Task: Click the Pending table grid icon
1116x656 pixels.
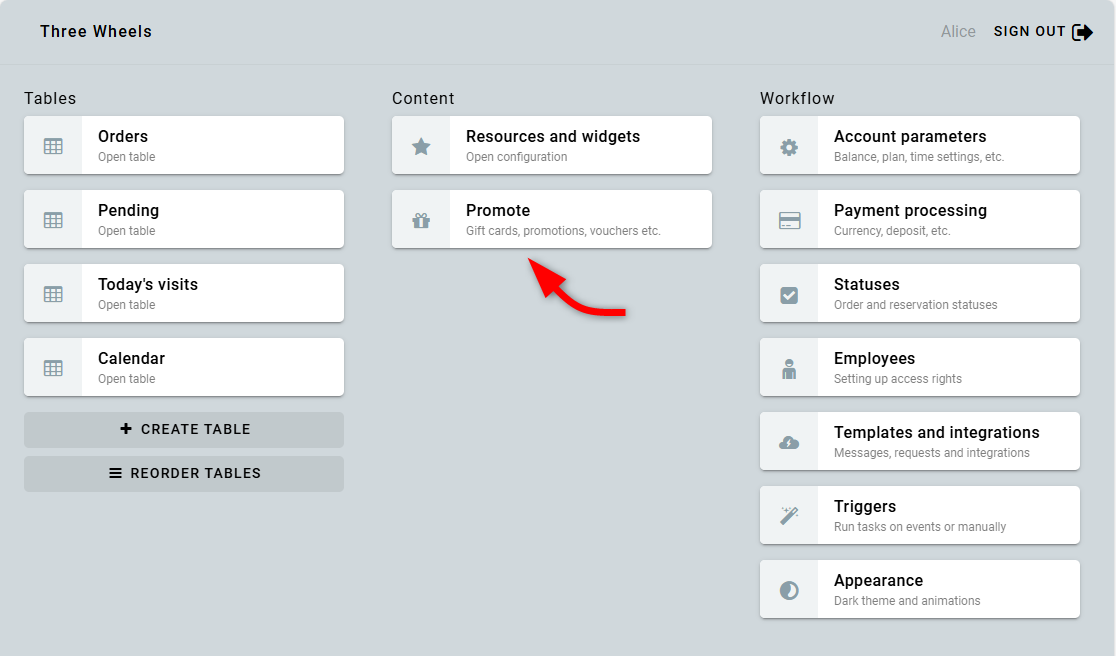Action: click(53, 220)
